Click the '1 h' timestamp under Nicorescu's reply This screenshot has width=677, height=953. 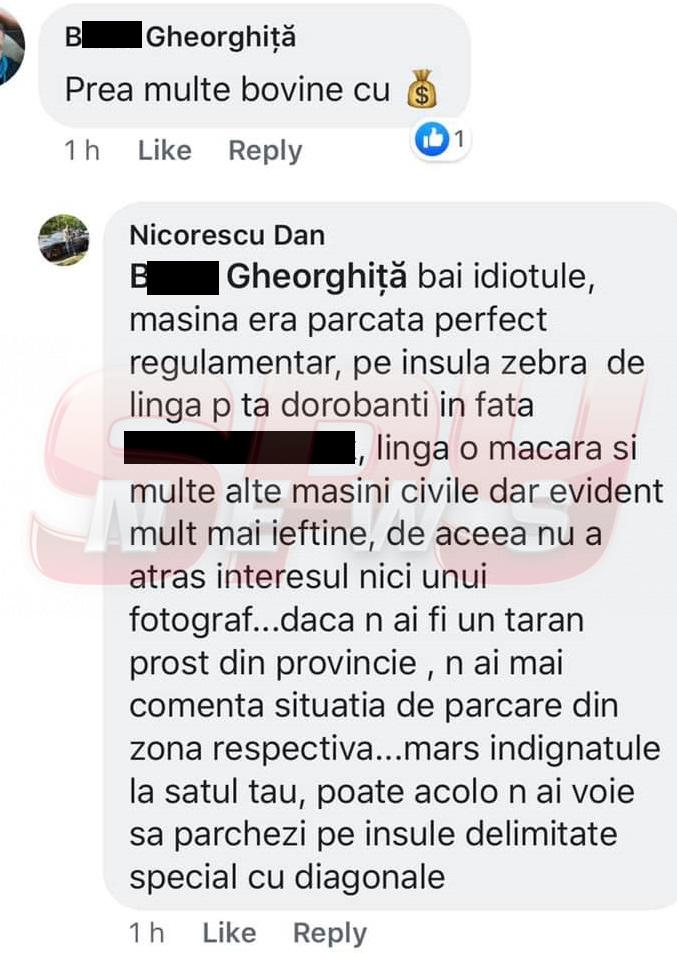[x=146, y=932]
